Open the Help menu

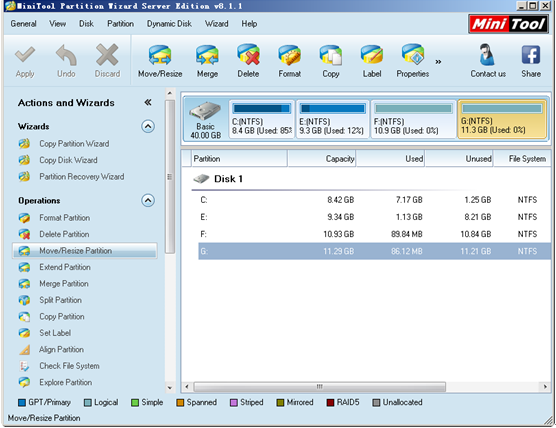pos(249,24)
